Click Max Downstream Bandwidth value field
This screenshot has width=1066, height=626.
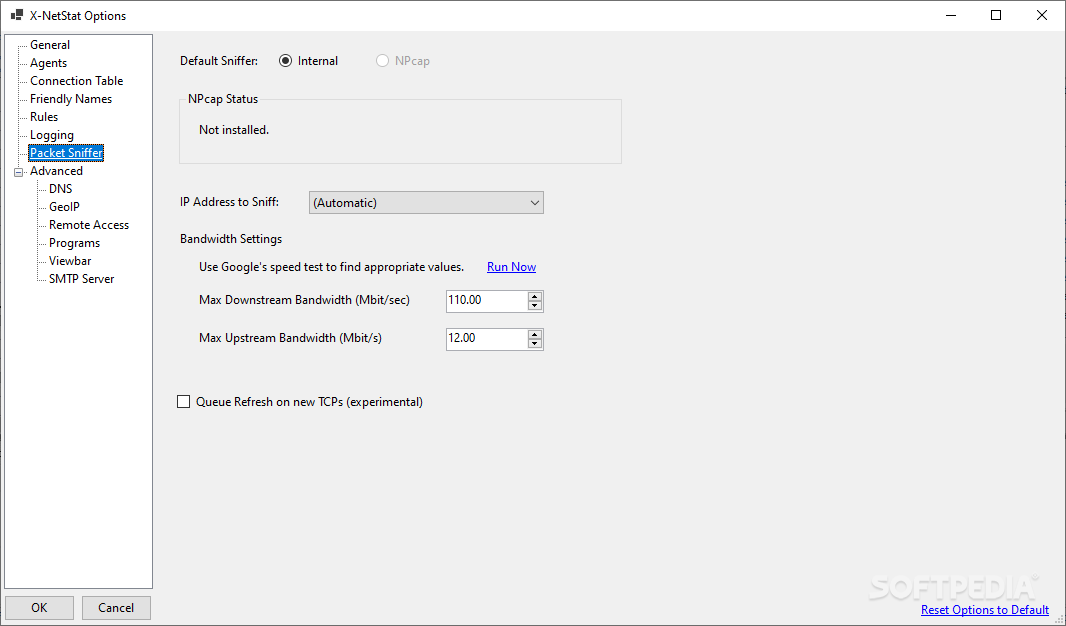[486, 301]
